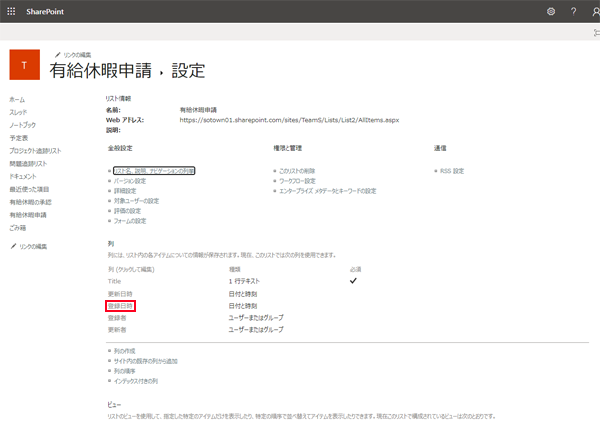
Task: Click ユーザーまたはグループ in the 登録者 row
Action: 256,318
